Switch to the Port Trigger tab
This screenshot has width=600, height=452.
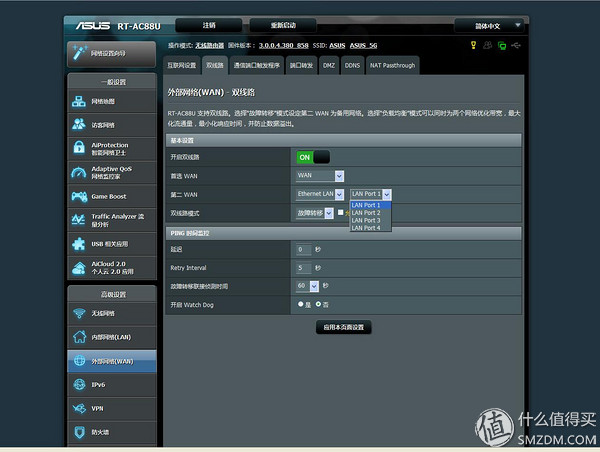coord(257,65)
